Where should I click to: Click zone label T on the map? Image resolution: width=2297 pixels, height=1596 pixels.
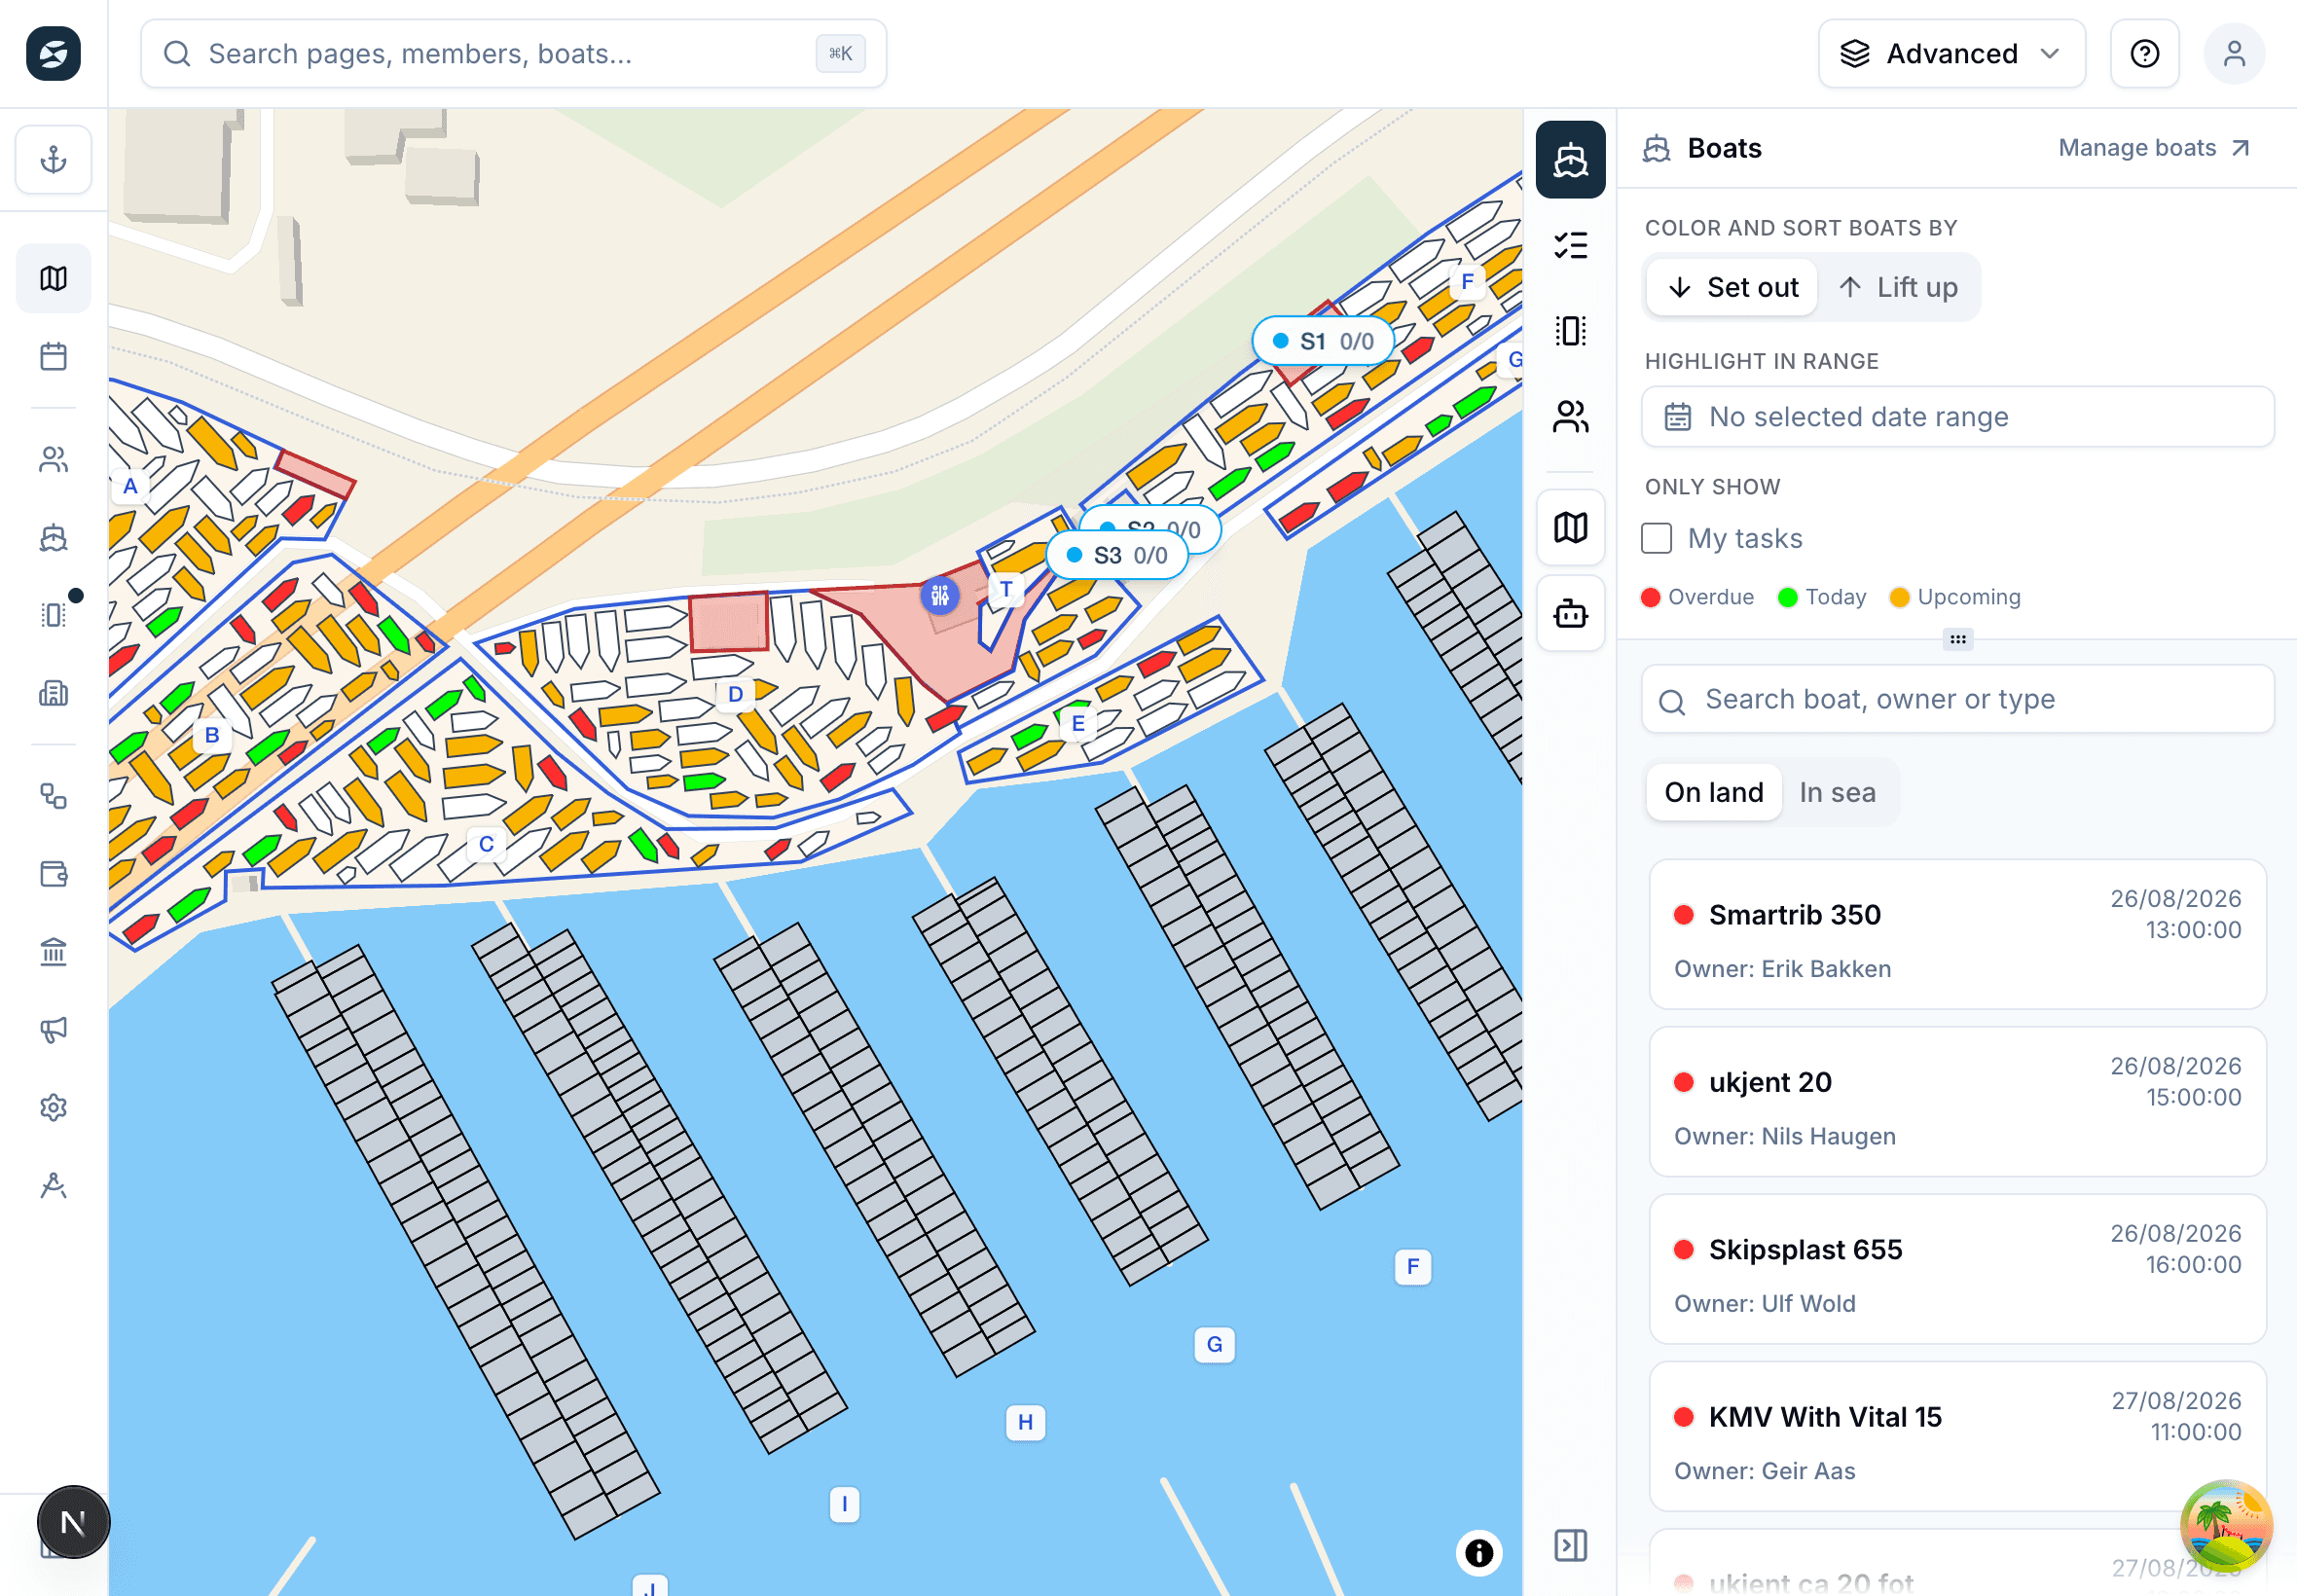pyautogui.click(x=1006, y=590)
